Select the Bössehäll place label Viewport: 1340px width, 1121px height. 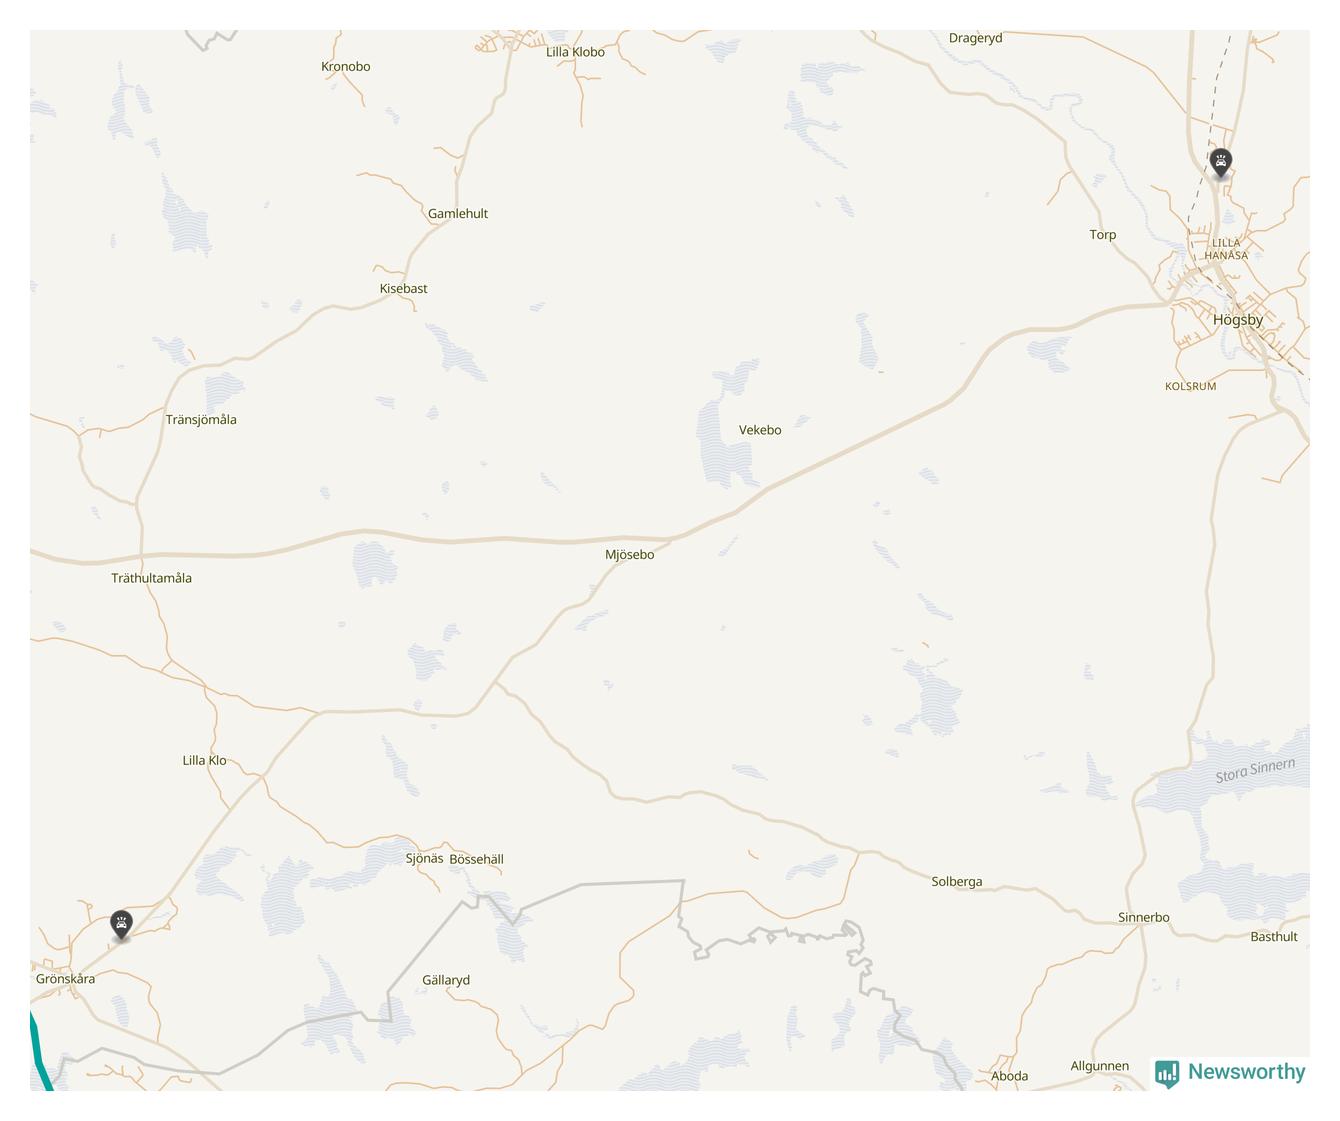coord(477,859)
